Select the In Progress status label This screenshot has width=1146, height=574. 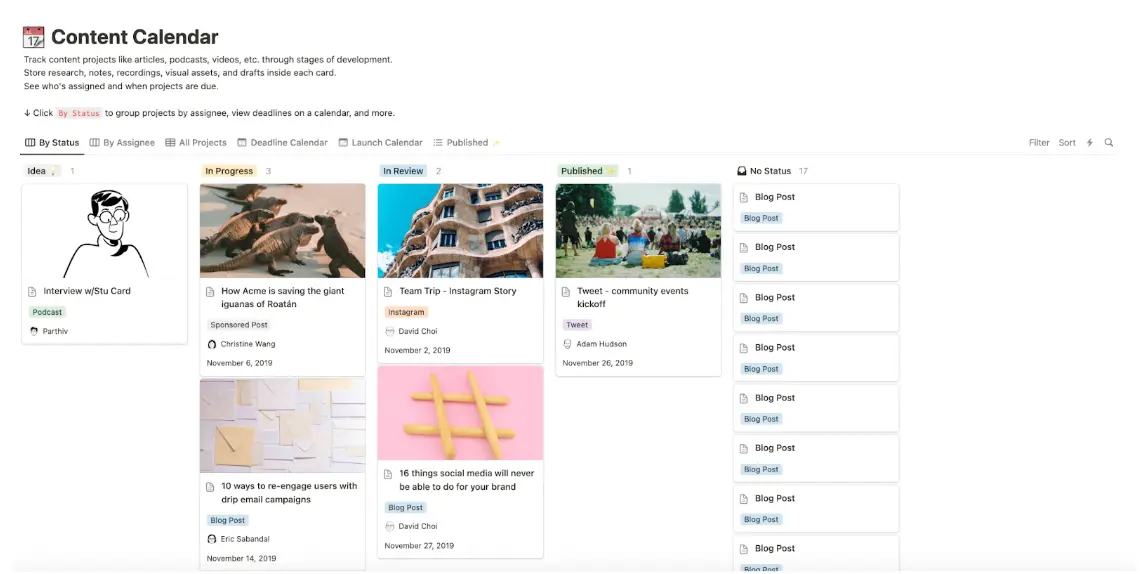click(x=229, y=171)
